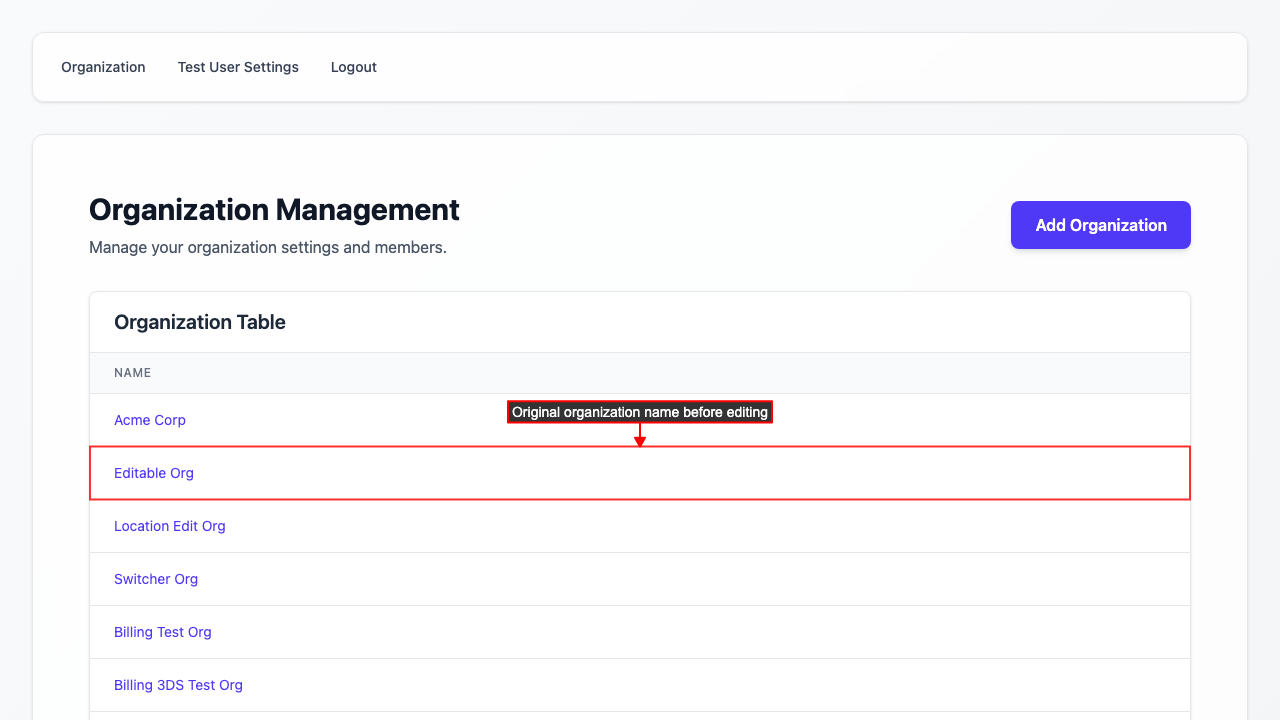Open the Billing Test Org entry
This screenshot has width=1280, height=720.
pos(163,632)
